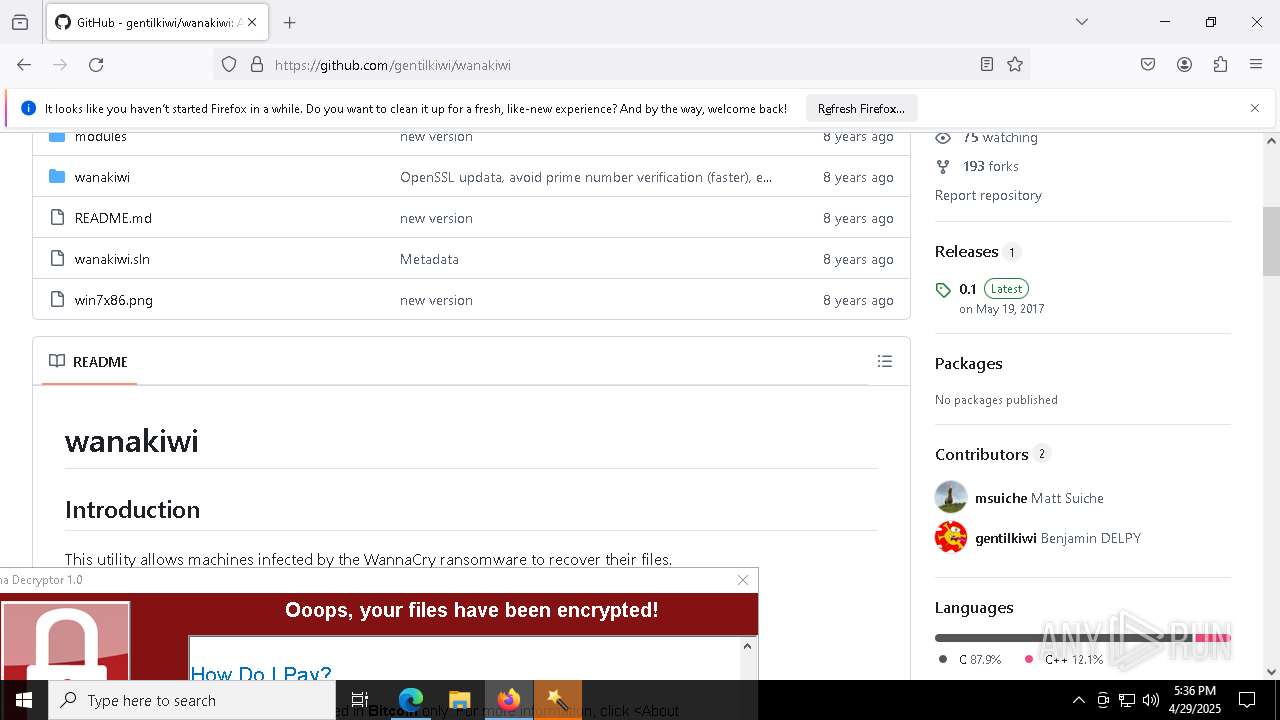Click the README.md file icon

pos(57,218)
